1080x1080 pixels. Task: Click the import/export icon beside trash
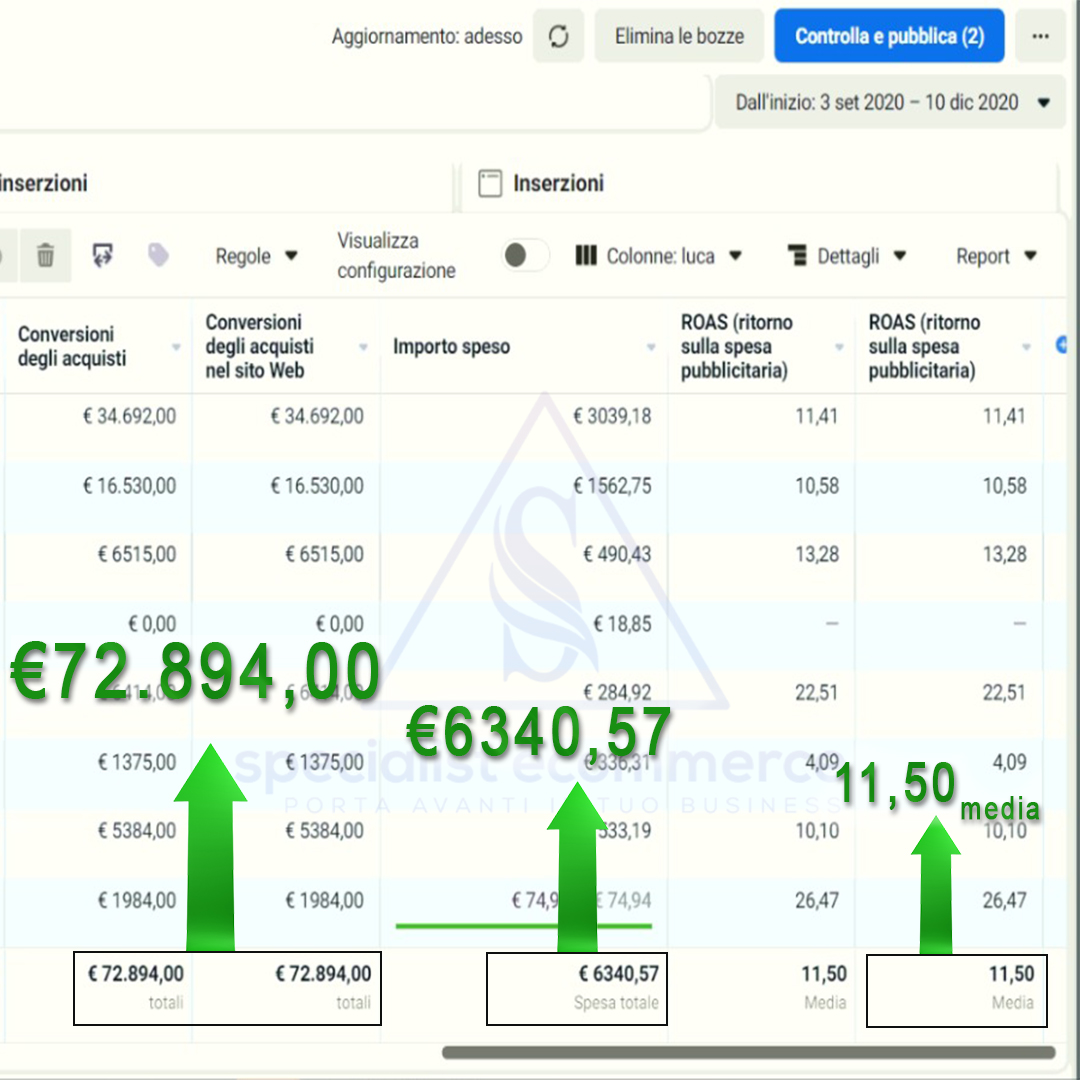pyautogui.click(x=102, y=256)
